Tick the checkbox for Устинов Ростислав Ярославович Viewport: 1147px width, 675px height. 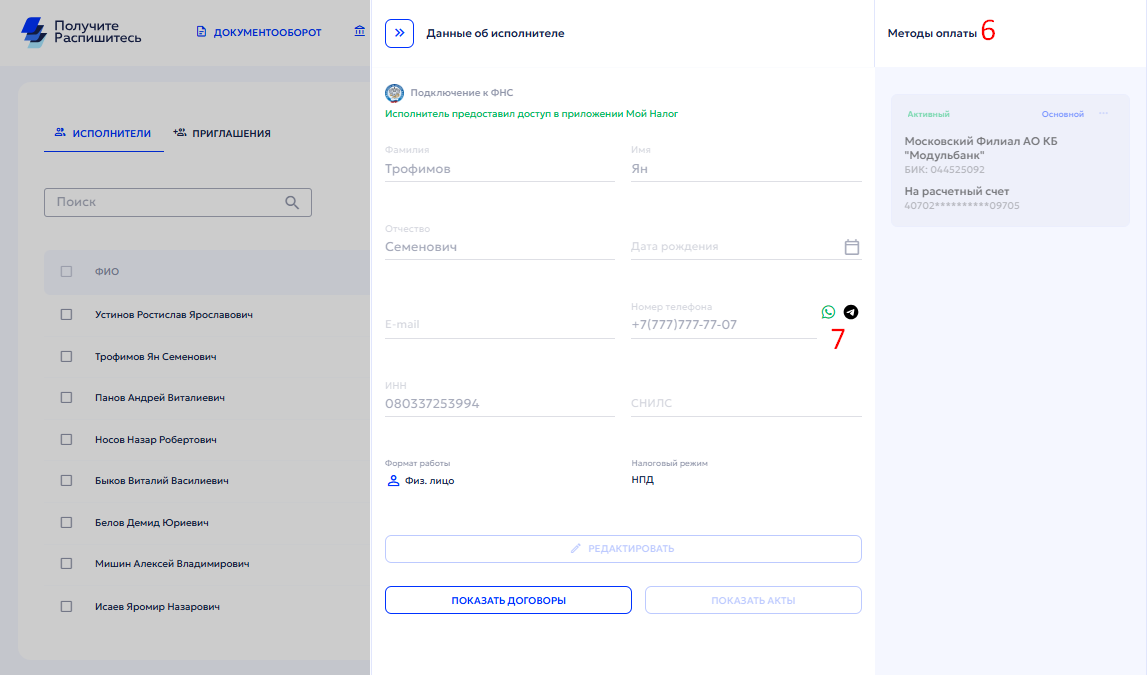(x=67, y=315)
